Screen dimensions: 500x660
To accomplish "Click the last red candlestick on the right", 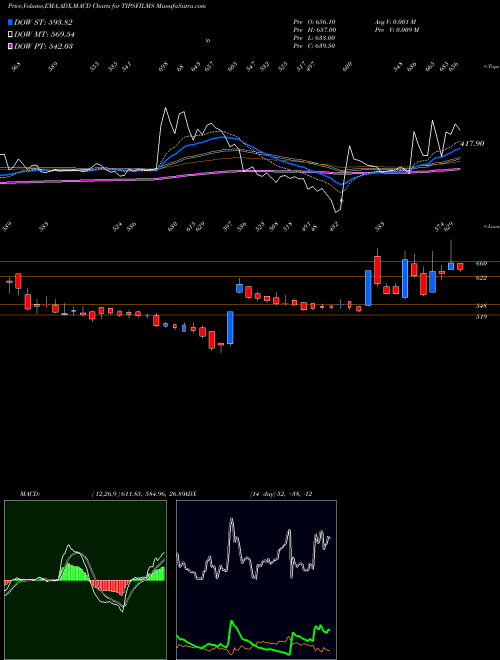I will 460,266.
